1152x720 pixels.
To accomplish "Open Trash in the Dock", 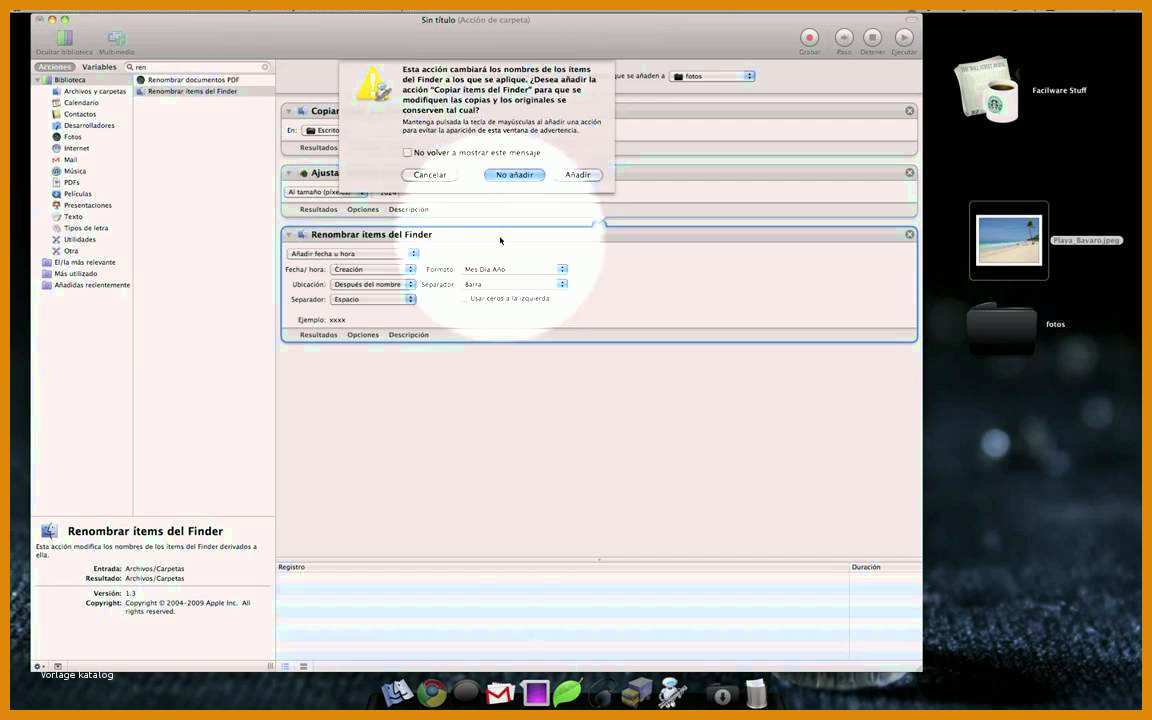I will tap(756, 693).
